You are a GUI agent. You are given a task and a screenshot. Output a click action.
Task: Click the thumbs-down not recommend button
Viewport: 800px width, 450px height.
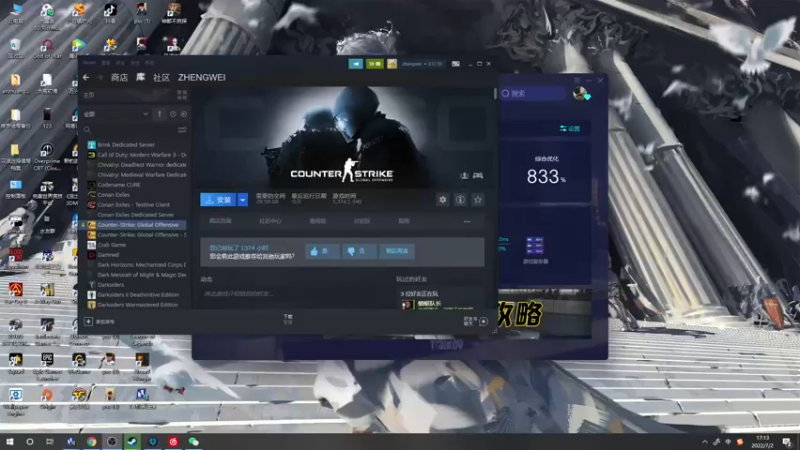tap(357, 251)
